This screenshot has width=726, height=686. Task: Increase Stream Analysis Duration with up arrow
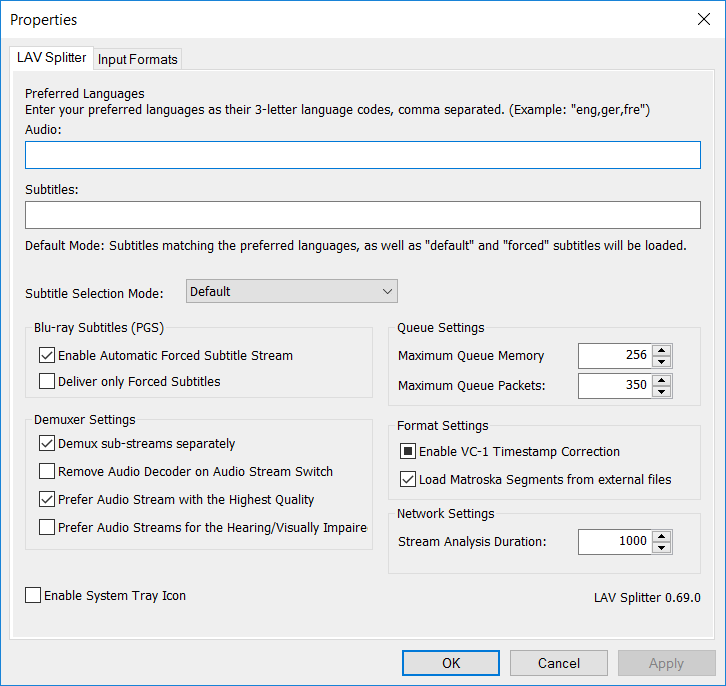[661, 536]
